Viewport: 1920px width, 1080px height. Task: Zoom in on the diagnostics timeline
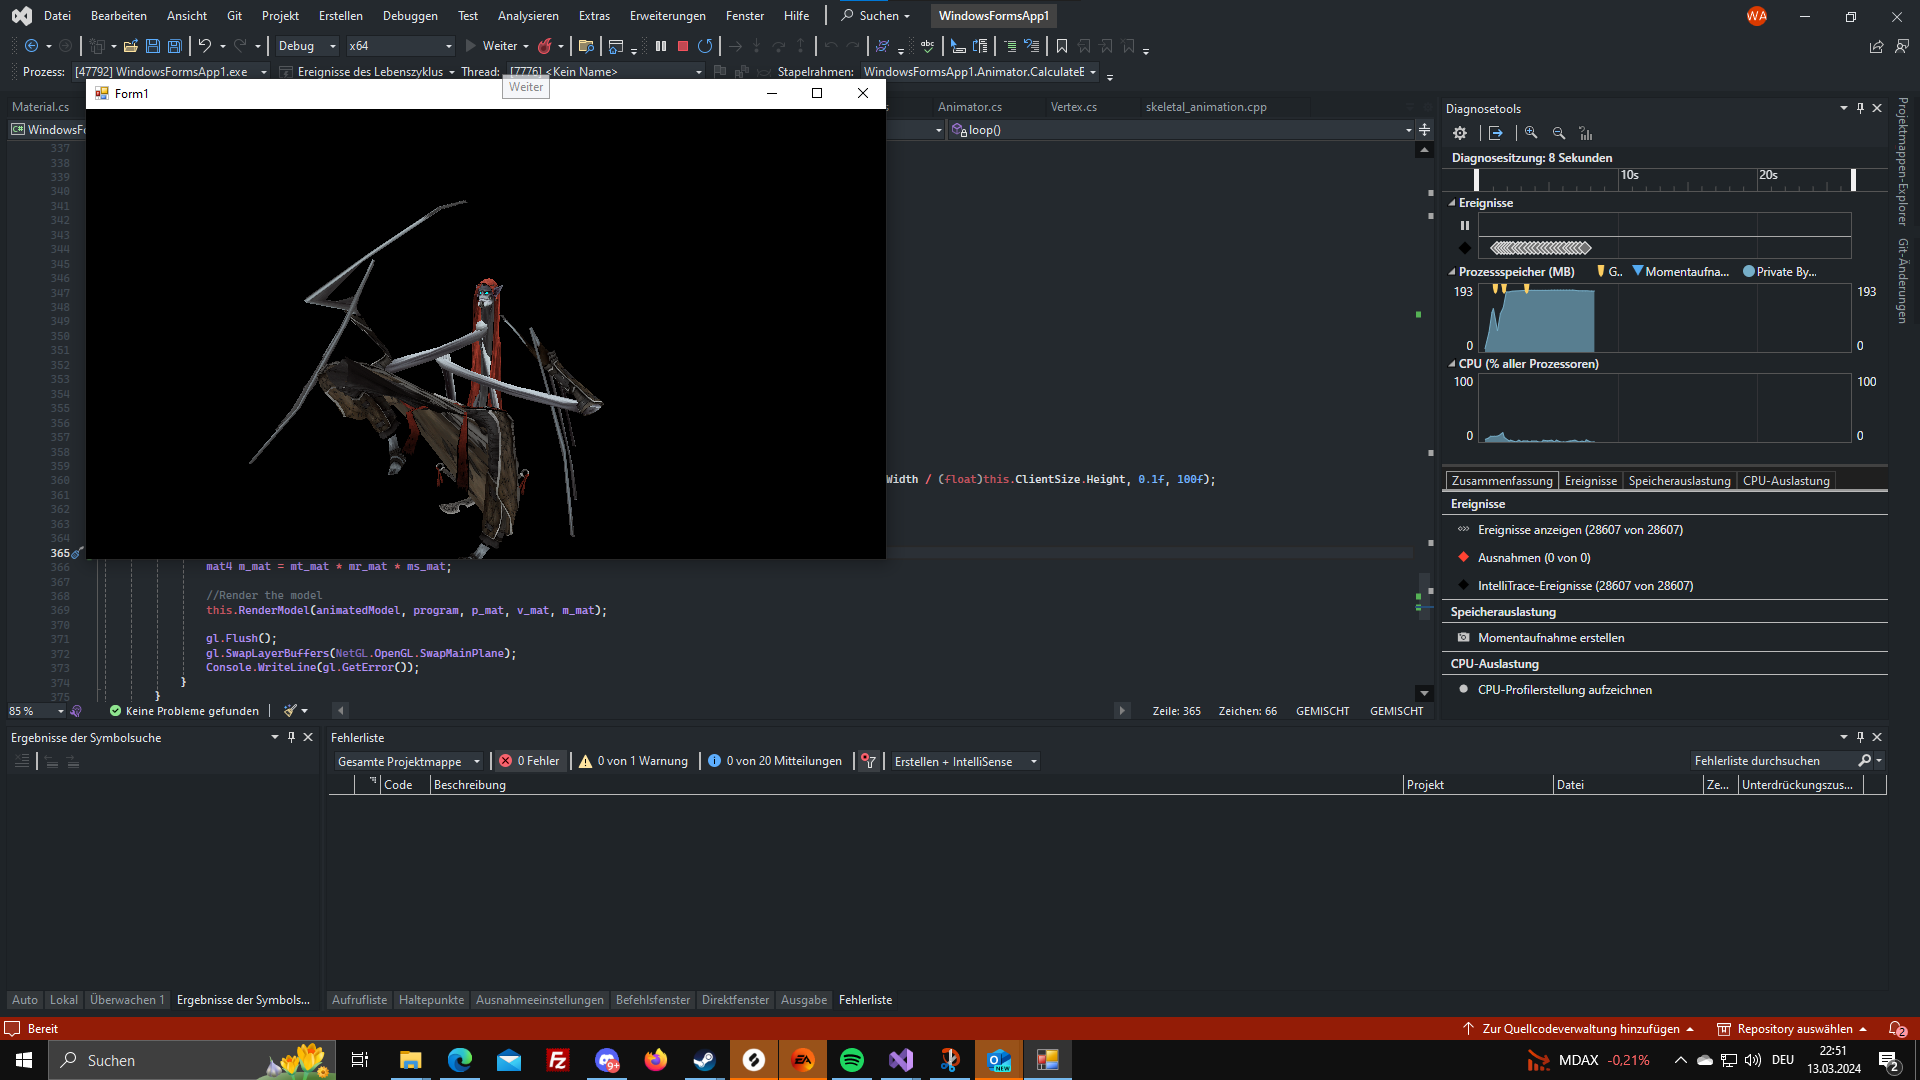(x=1531, y=133)
